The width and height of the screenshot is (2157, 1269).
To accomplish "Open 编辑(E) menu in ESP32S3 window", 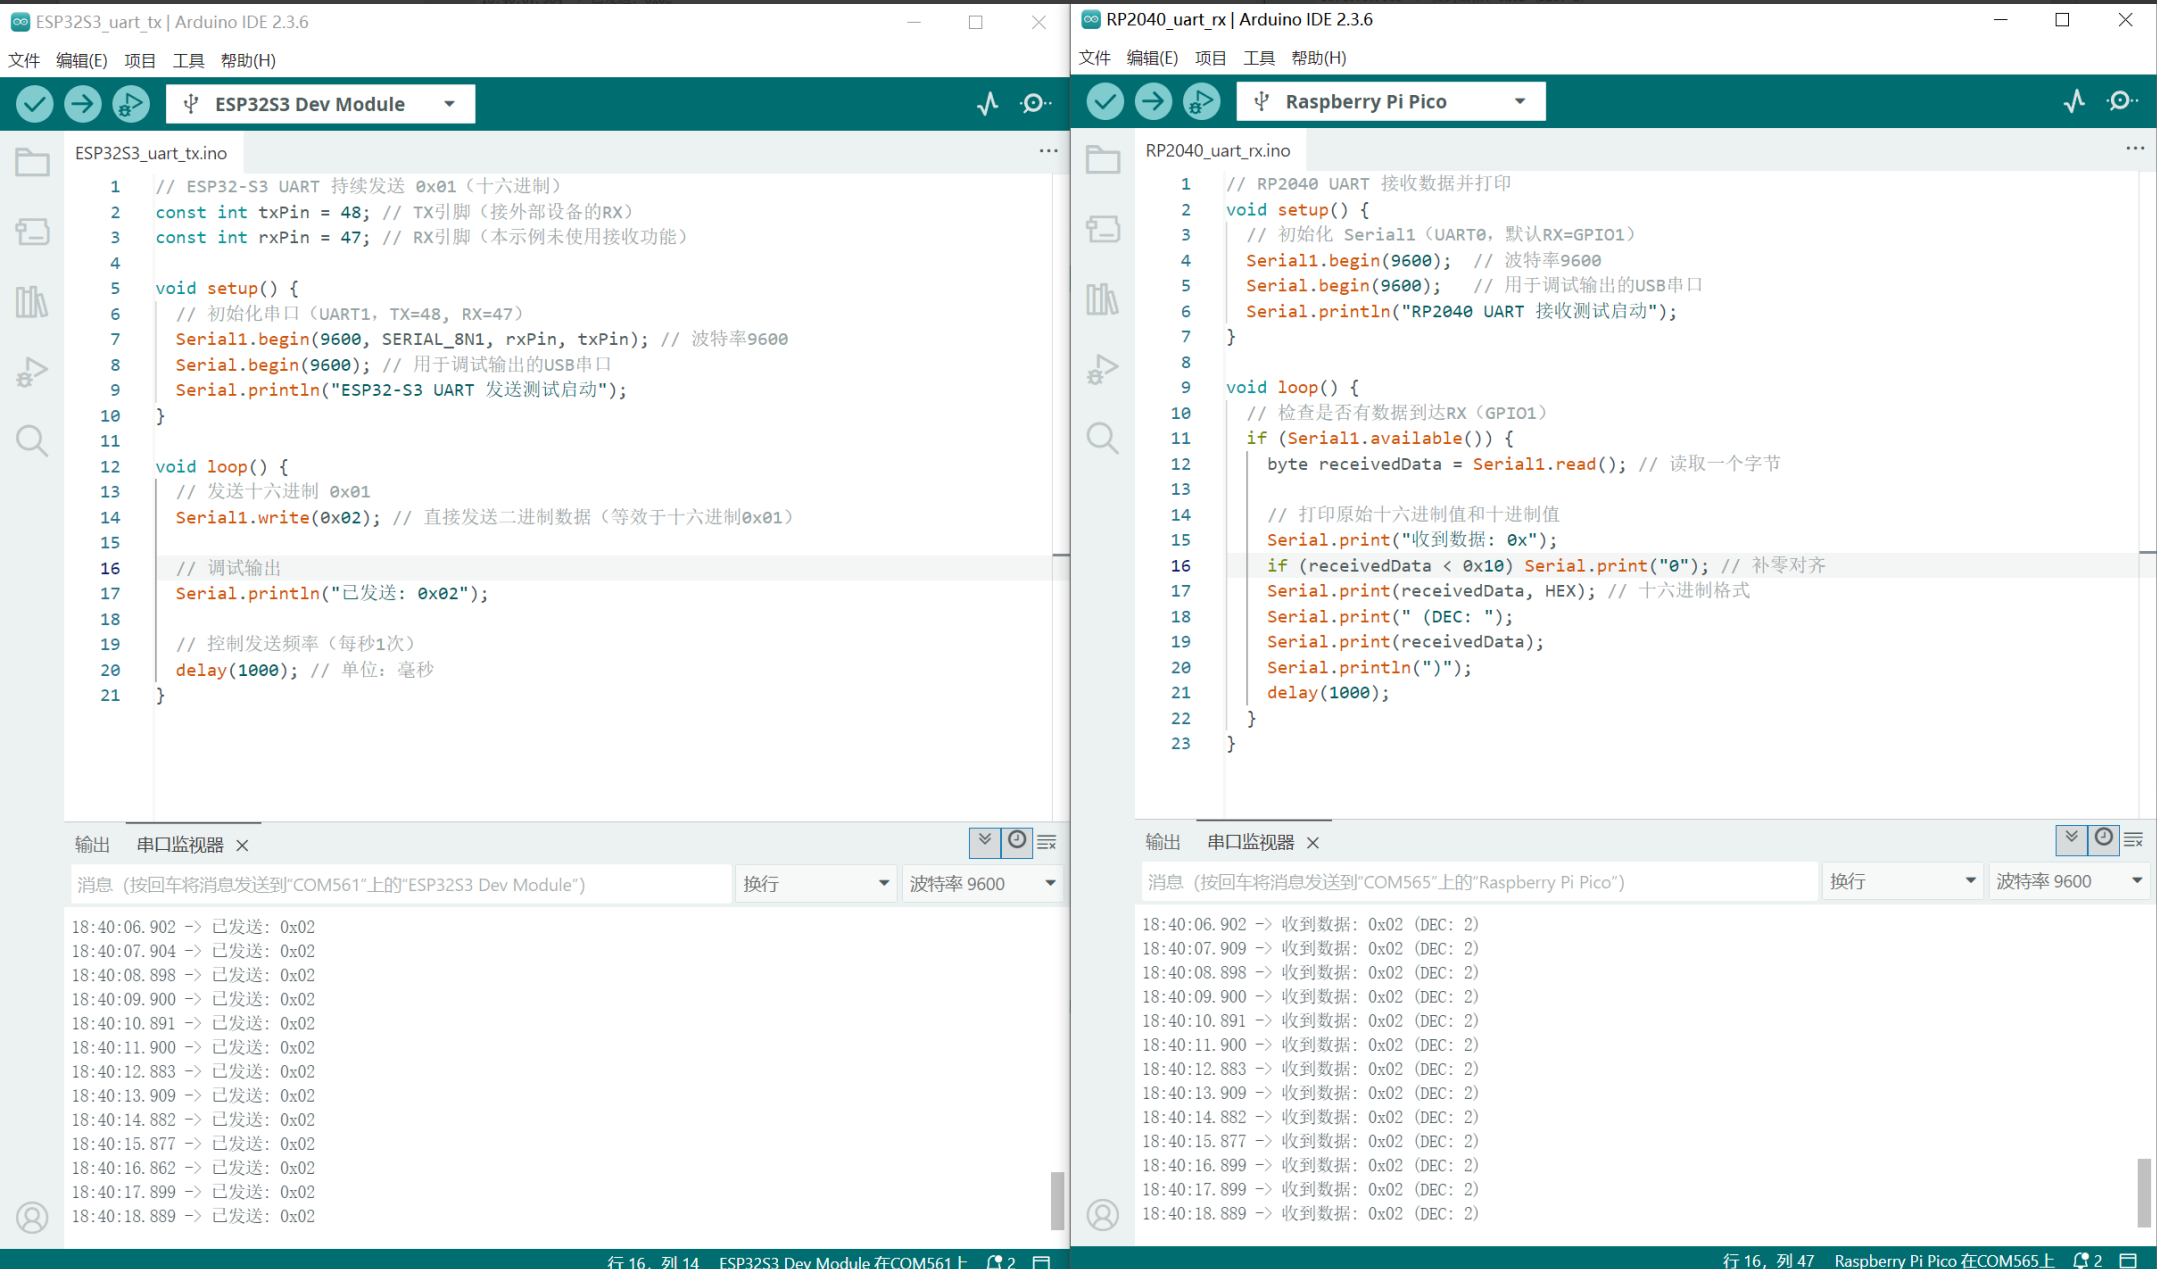I will (x=81, y=60).
